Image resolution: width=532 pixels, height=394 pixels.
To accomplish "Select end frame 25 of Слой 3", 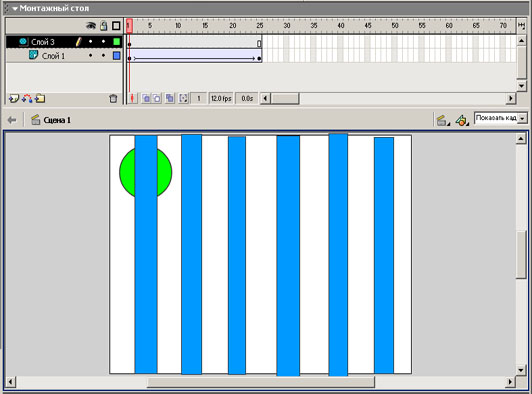I will (259, 42).
